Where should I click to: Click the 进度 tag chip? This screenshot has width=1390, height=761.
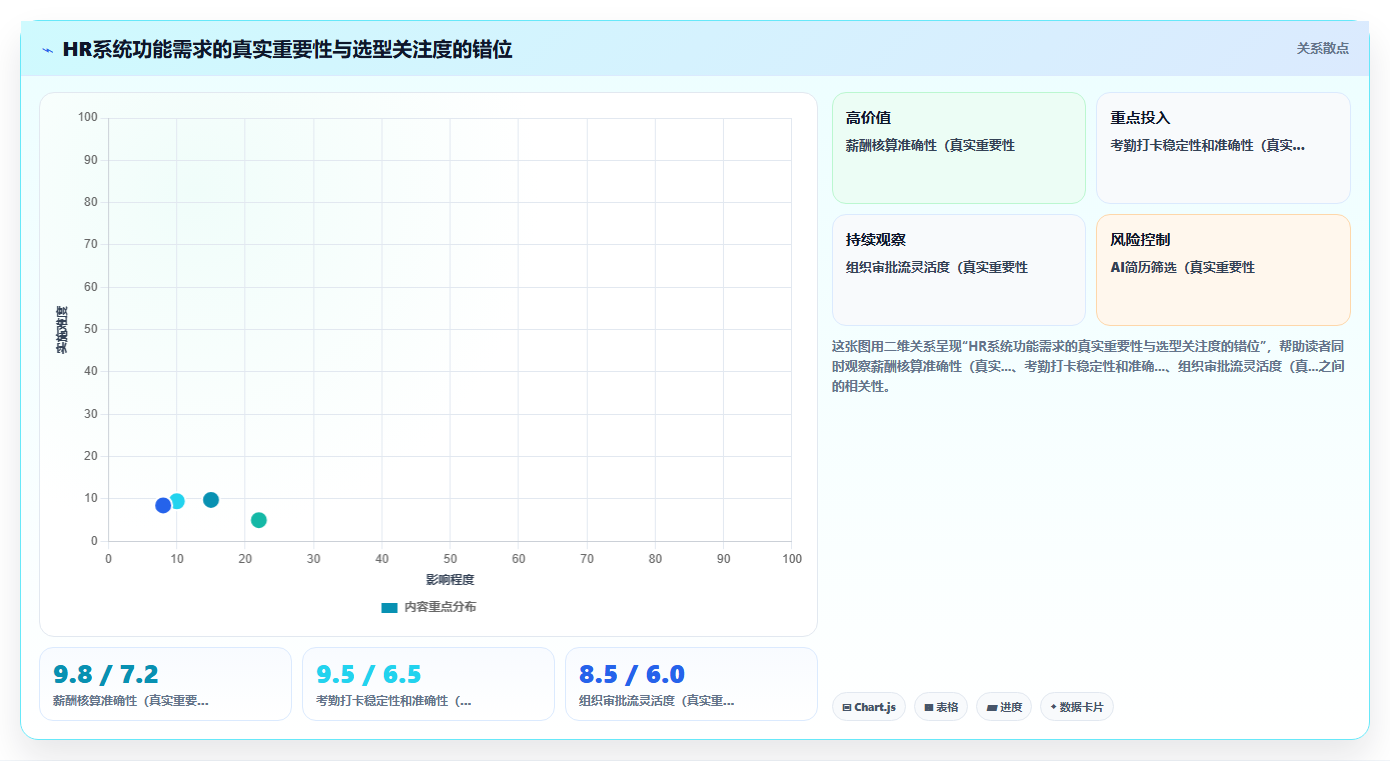click(x=1004, y=707)
